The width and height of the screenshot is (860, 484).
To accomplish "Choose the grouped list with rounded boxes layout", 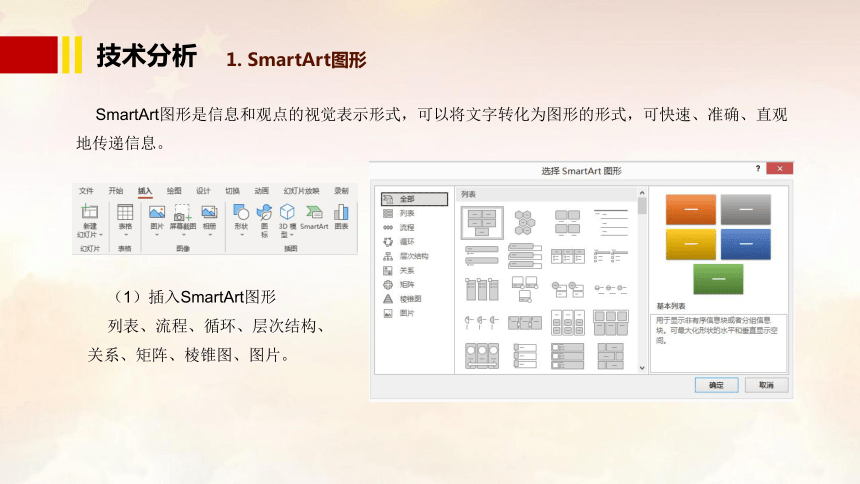I will [x=567, y=323].
